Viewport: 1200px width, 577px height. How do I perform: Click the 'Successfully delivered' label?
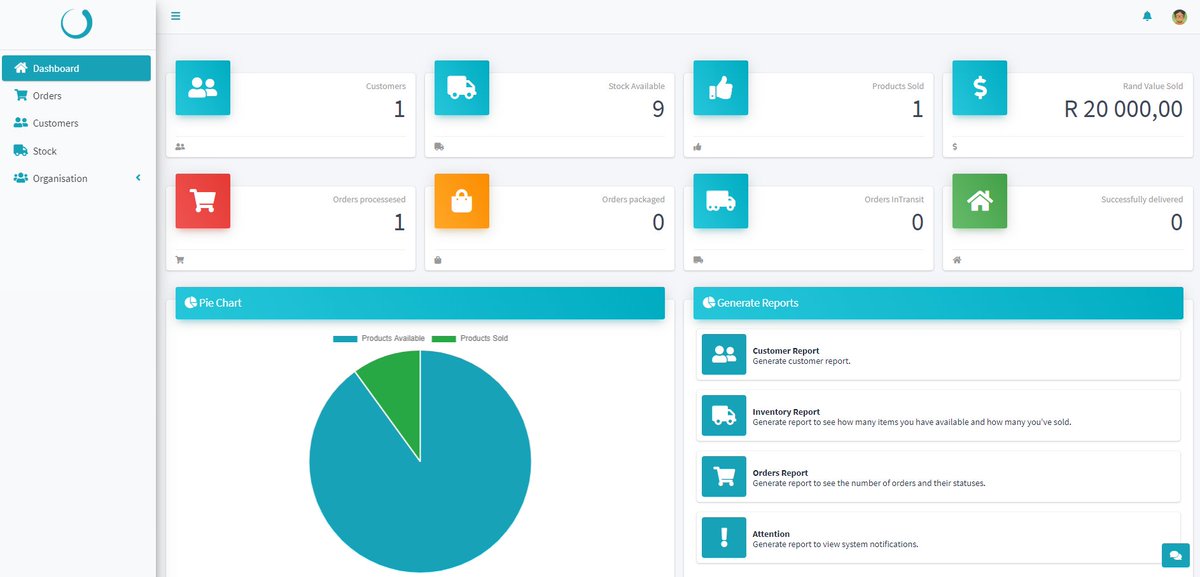pos(1142,200)
